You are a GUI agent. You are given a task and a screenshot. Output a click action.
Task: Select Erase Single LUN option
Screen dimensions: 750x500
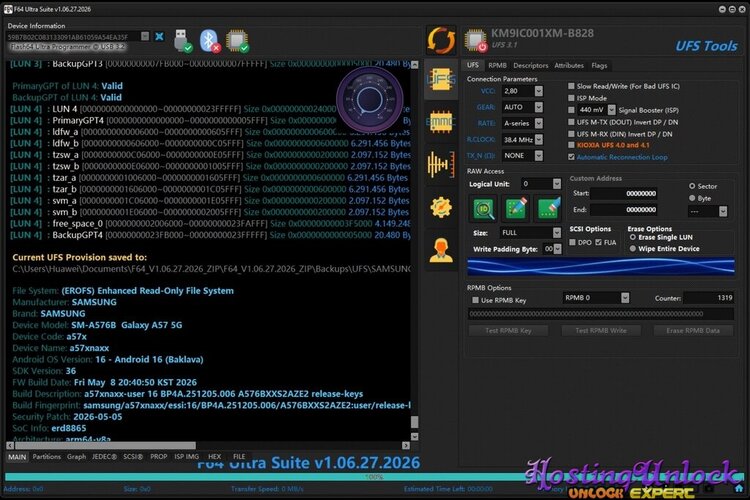633,237
